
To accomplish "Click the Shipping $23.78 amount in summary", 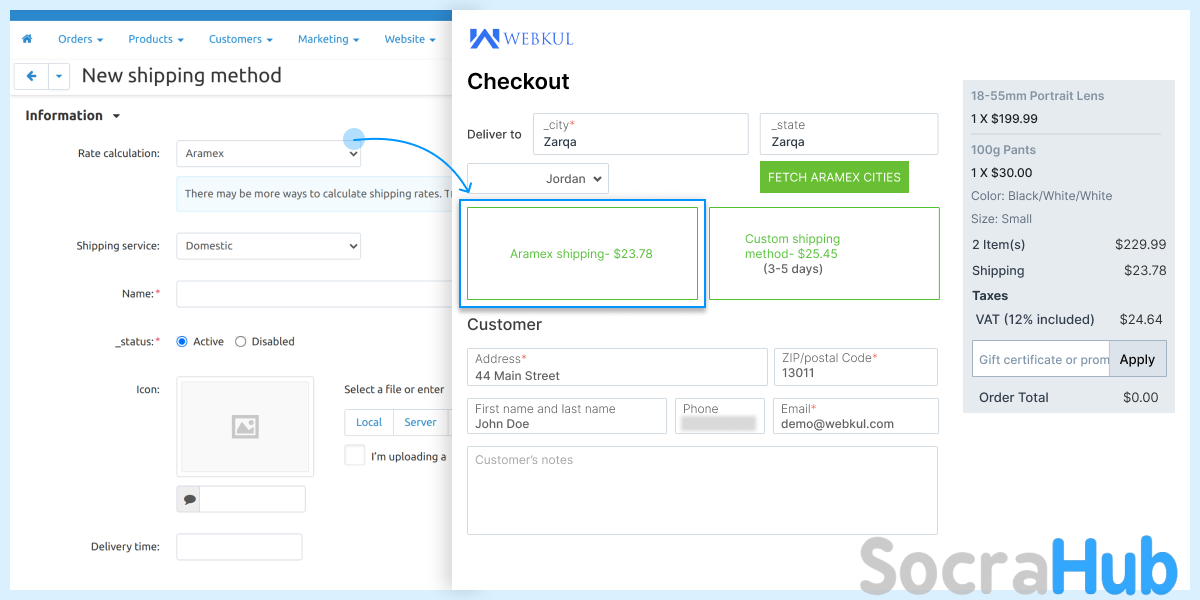I will click(x=1145, y=270).
